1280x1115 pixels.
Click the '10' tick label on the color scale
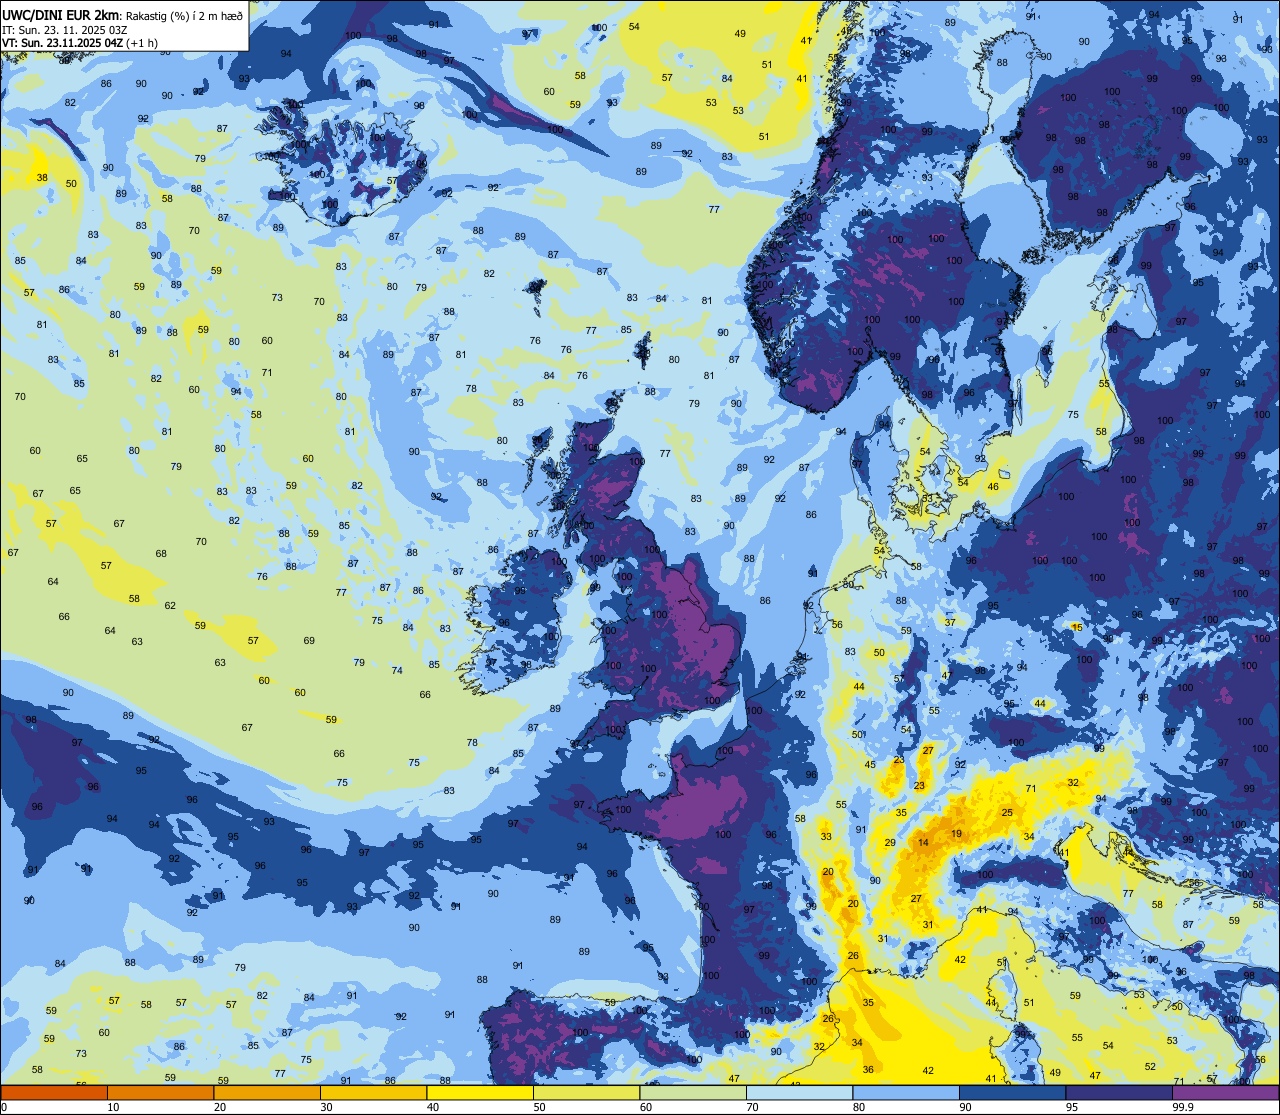[x=113, y=1107]
